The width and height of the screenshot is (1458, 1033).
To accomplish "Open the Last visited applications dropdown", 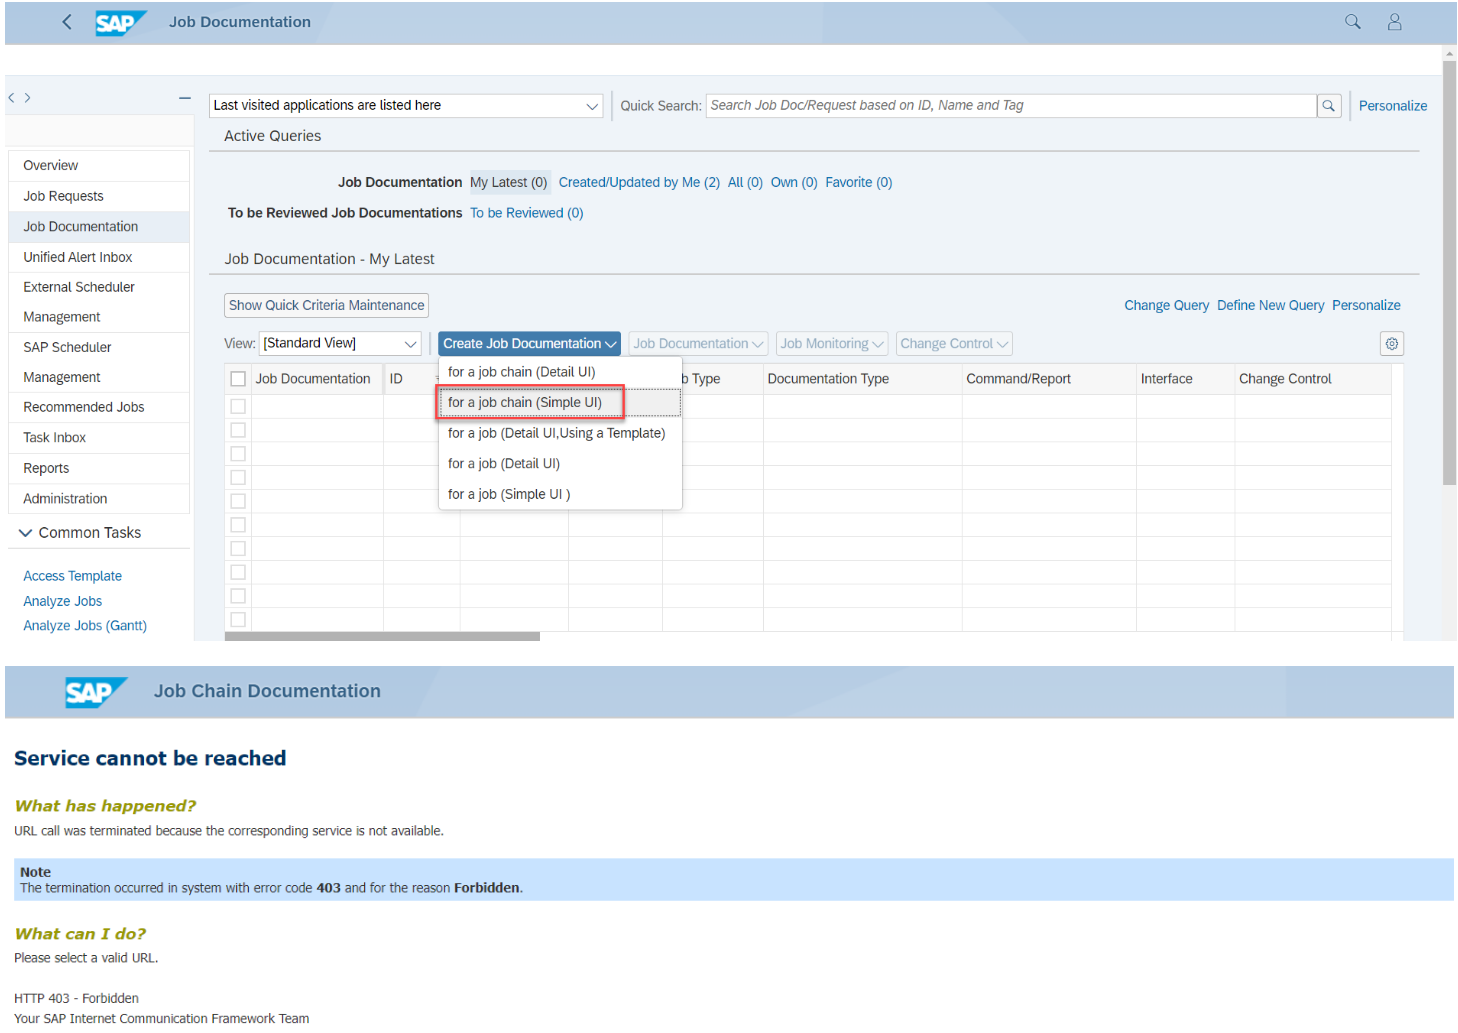I will pyautogui.click(x=406, y=106).
